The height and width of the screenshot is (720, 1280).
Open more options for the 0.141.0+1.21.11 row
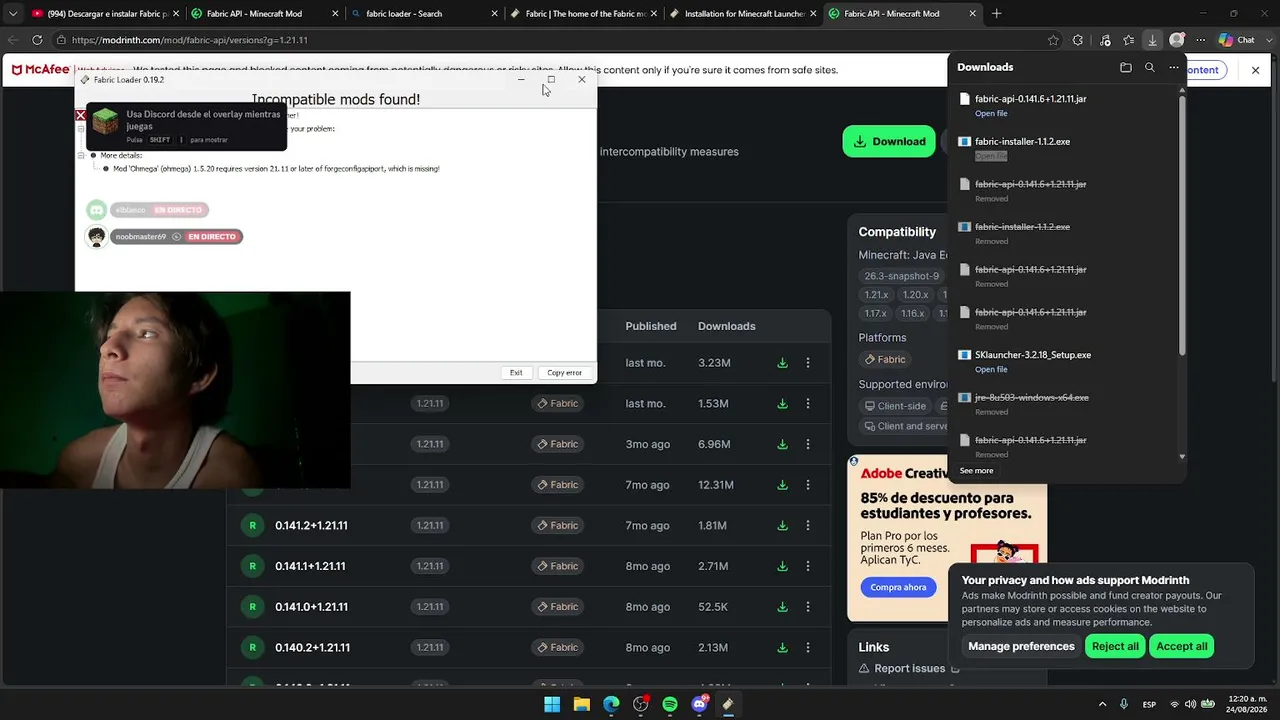coord(808,607)
